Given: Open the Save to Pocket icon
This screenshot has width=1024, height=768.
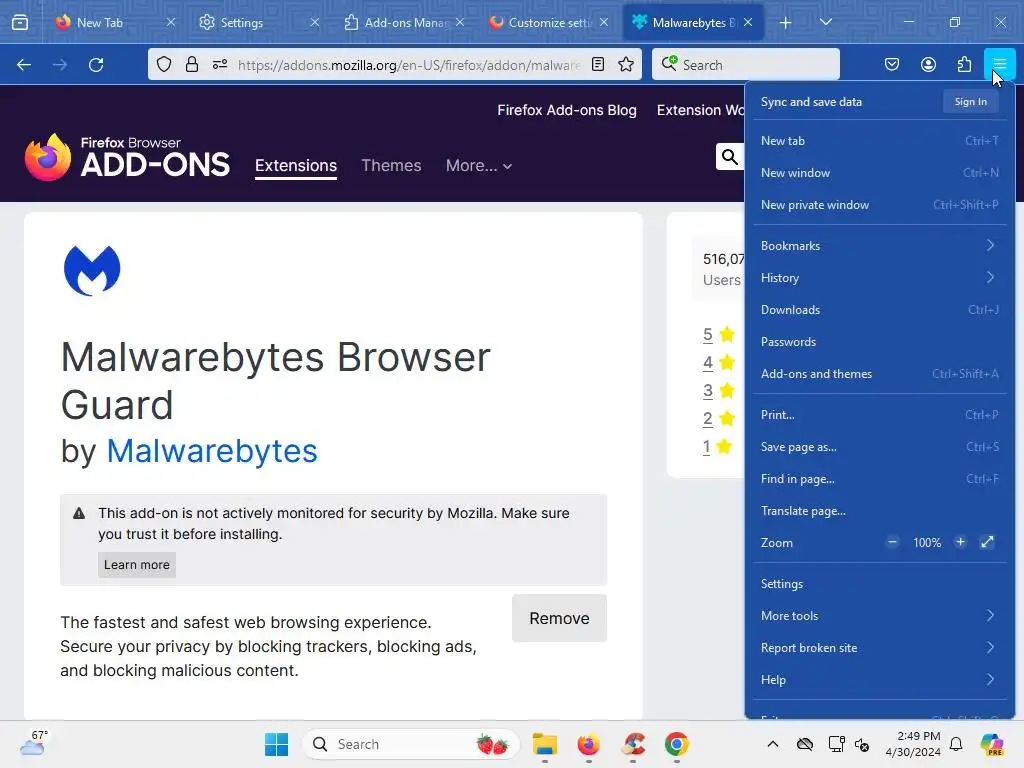Looking at the screenshot, I should [891, 64].
